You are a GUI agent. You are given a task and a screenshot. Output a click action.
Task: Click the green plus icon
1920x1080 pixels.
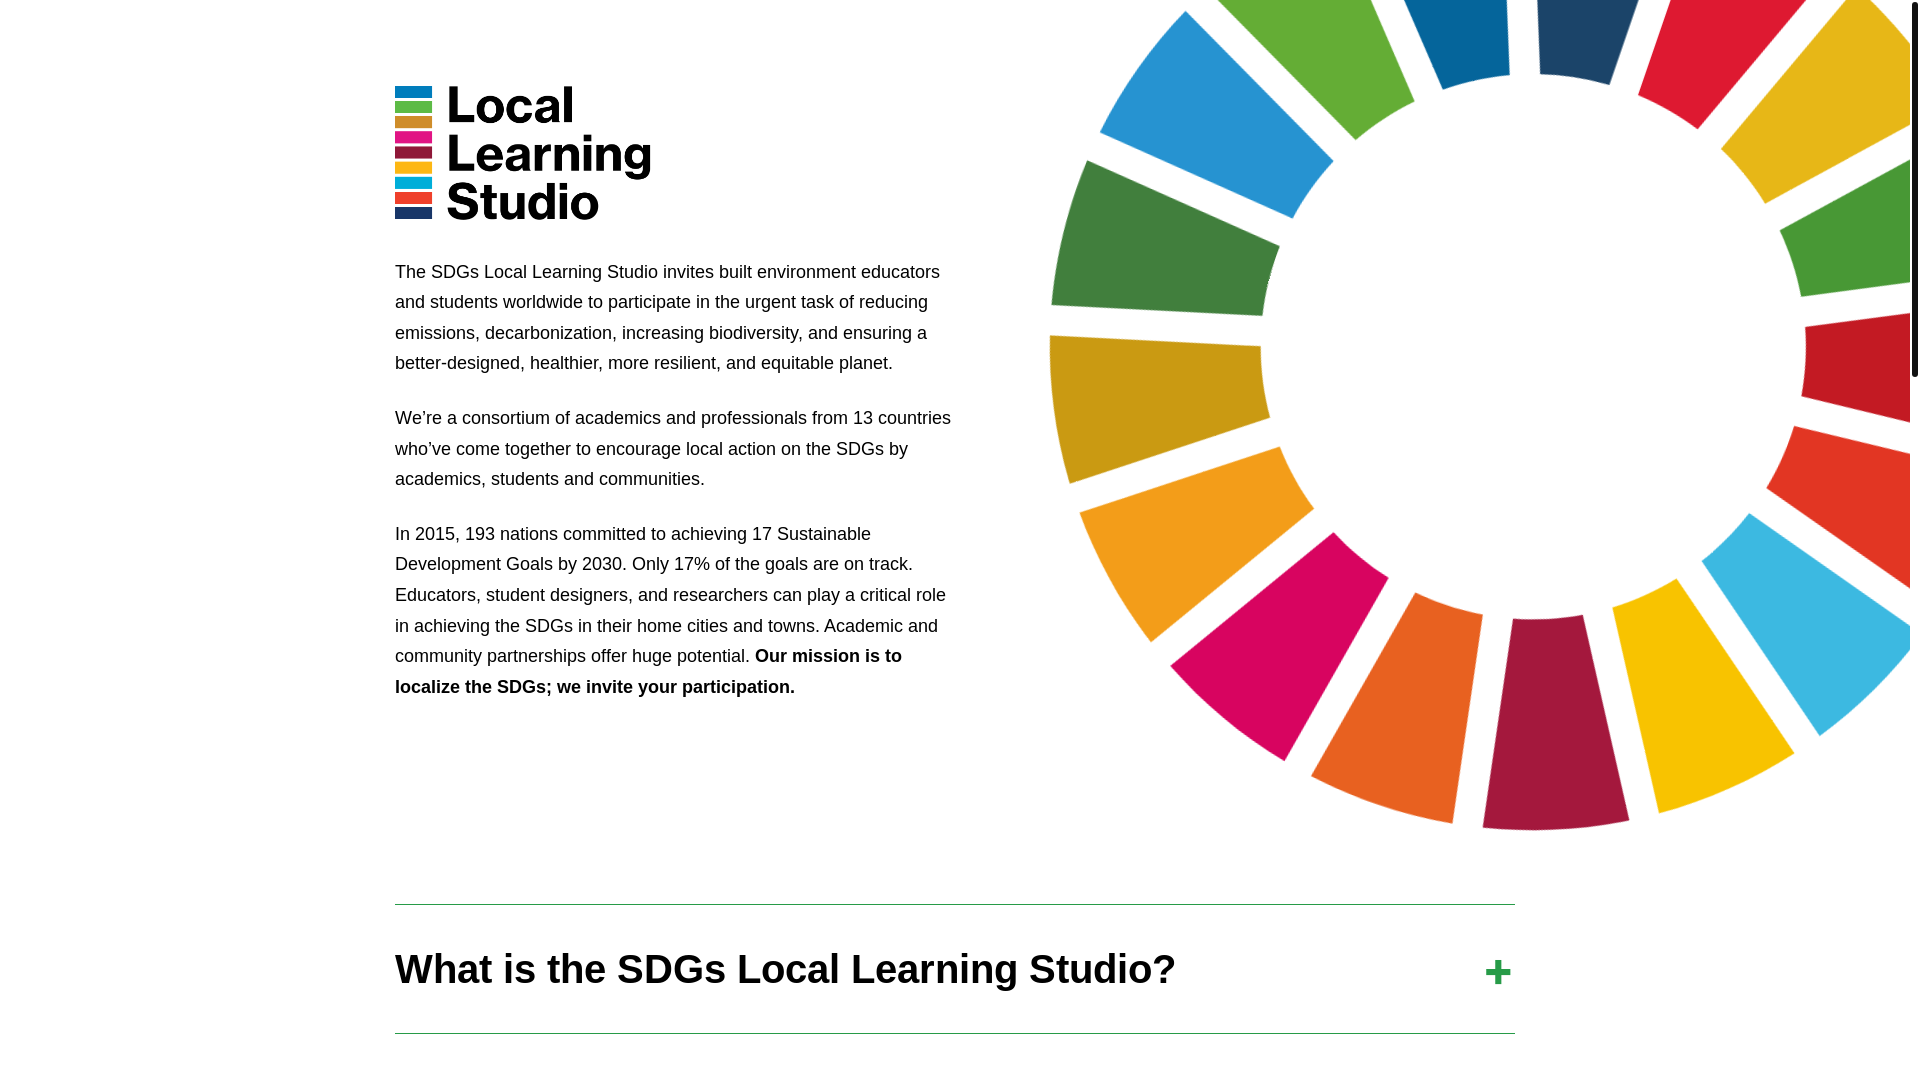pyautogui.click(x=1498, y=972)
